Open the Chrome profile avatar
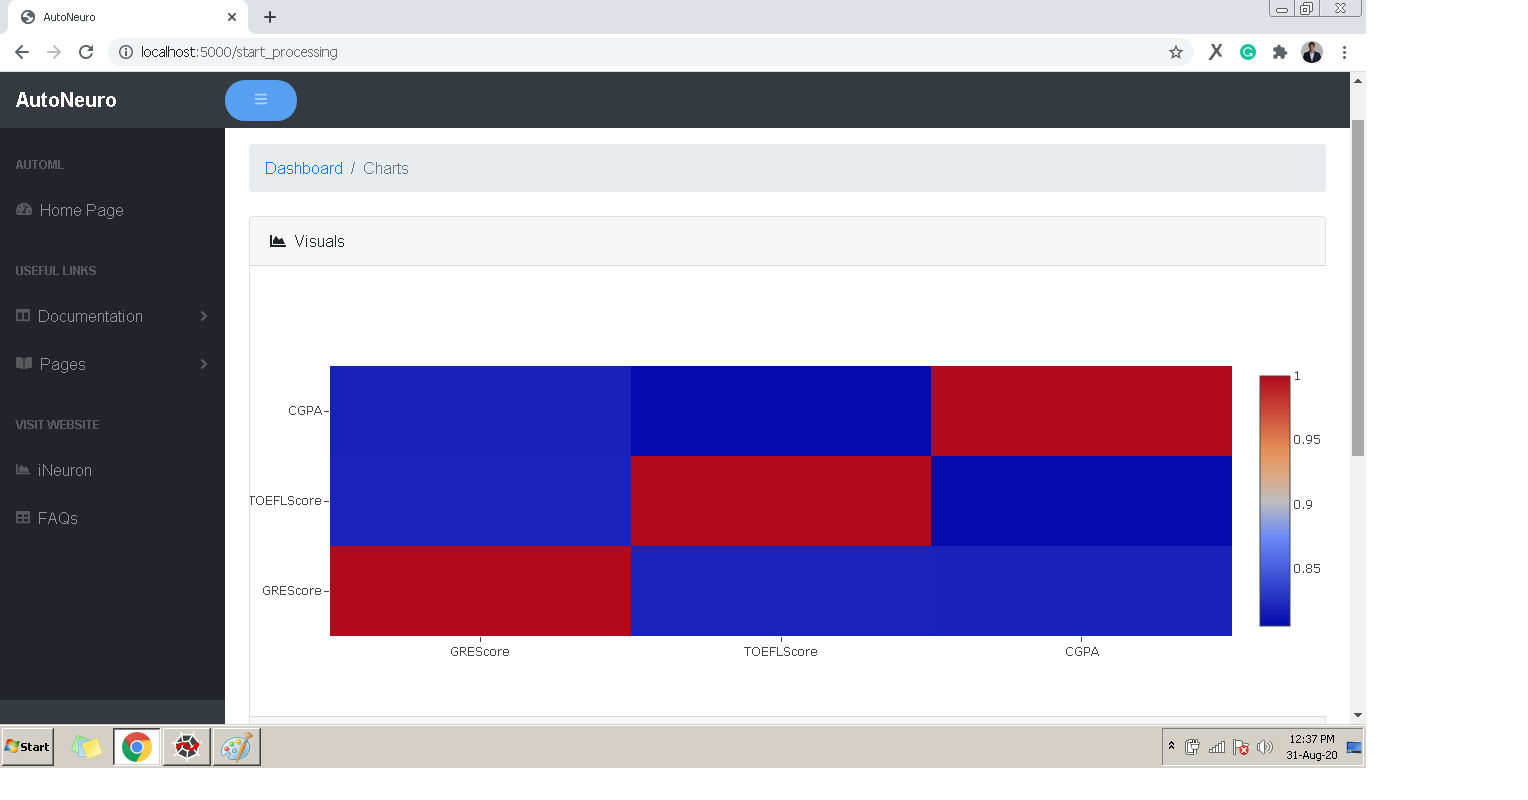Screen dimensions: 1528x800 point(1312,52)
